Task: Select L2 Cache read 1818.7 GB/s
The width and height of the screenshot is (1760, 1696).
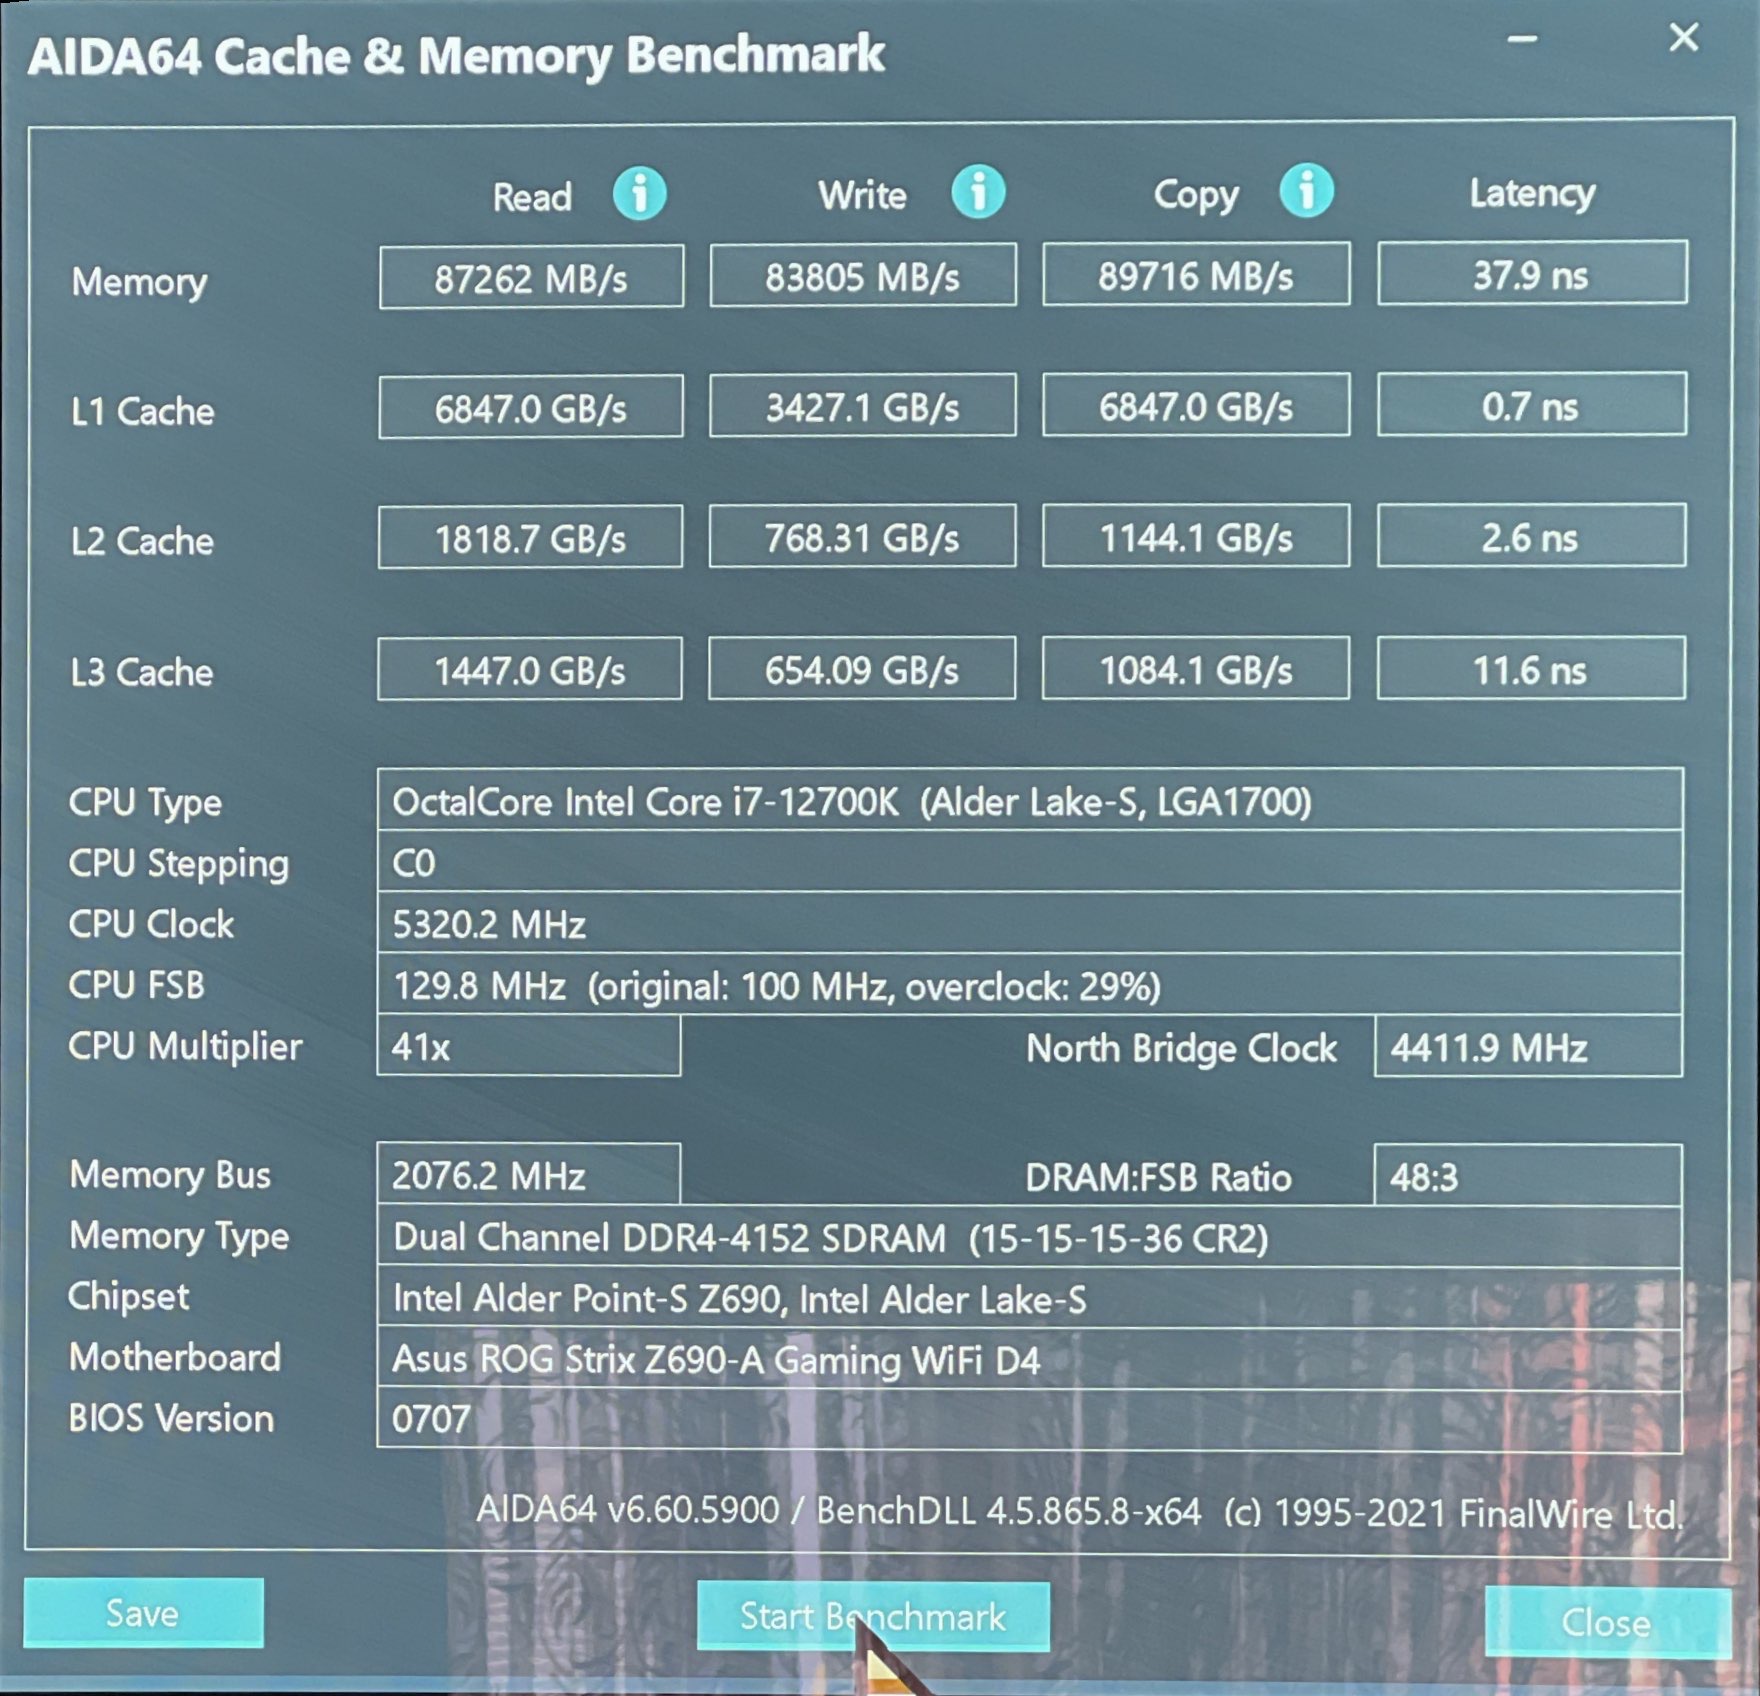Action: coord(530,537)
